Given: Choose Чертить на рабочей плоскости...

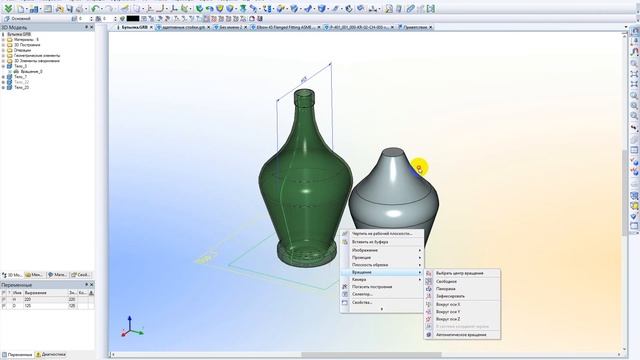Looking at the screenshot, I should click(382, 234).
